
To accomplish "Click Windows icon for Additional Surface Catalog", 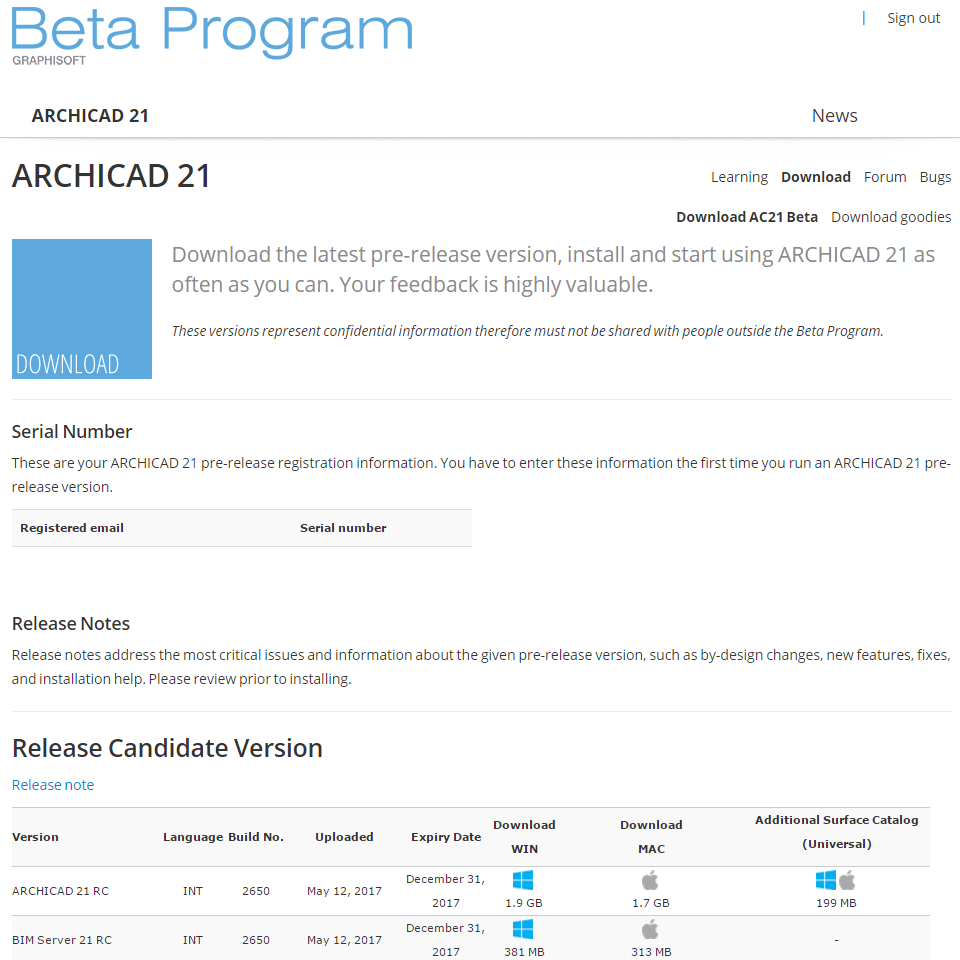I will click(825, 880).
